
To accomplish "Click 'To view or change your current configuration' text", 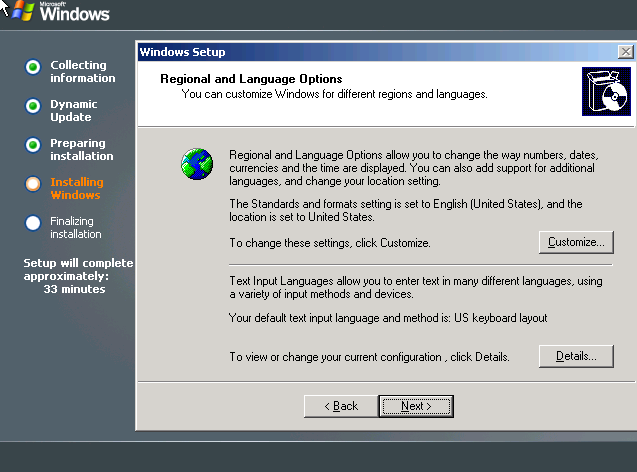I will [x=369, y=357].
